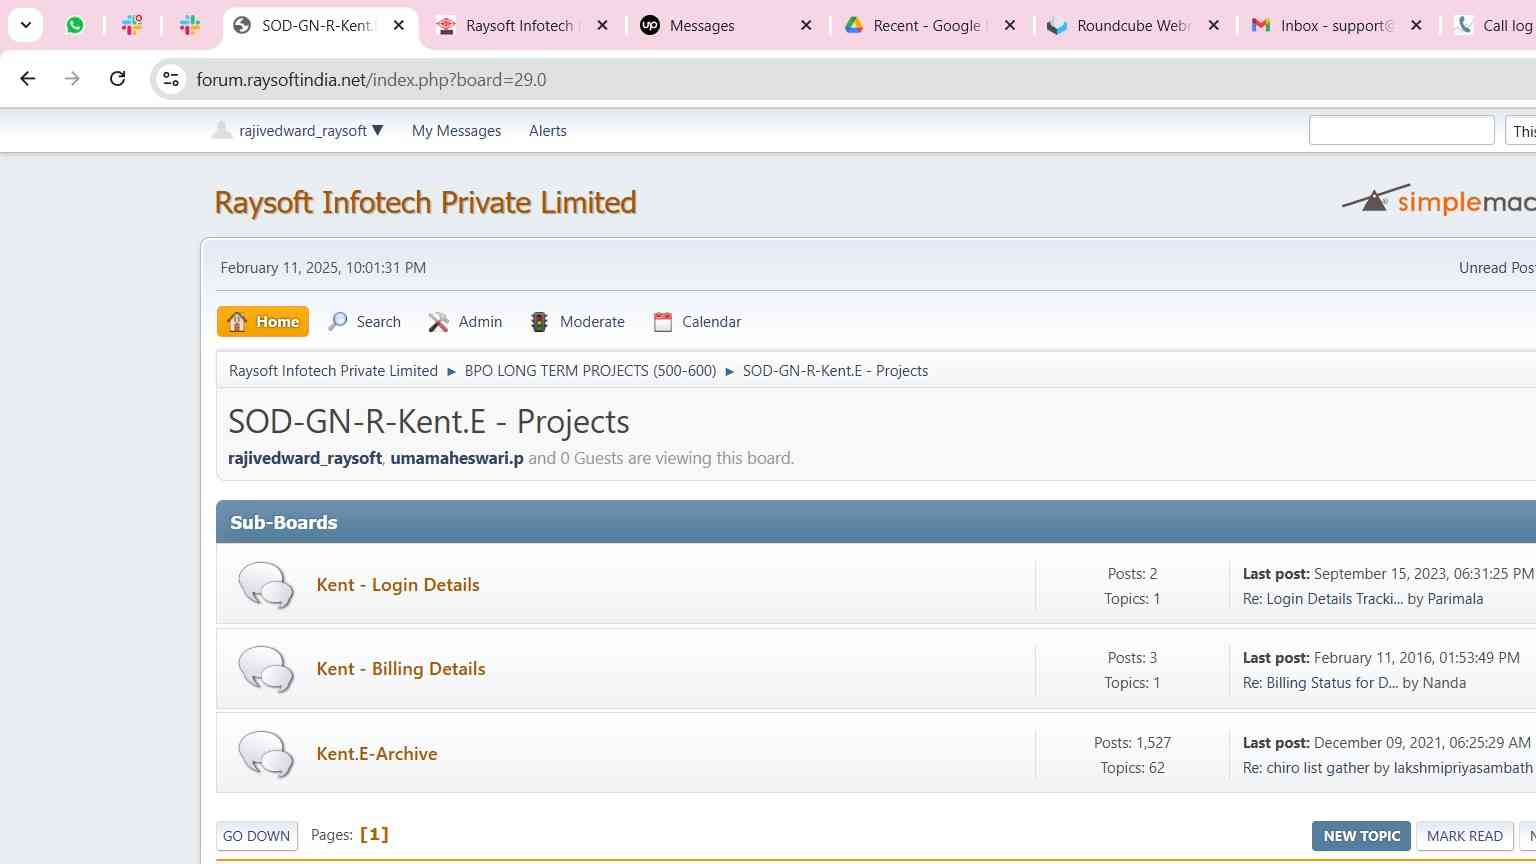Viewport: 1536px width, 864px height.
Task: Select page 1 in pagination
Action: point(374,834)
